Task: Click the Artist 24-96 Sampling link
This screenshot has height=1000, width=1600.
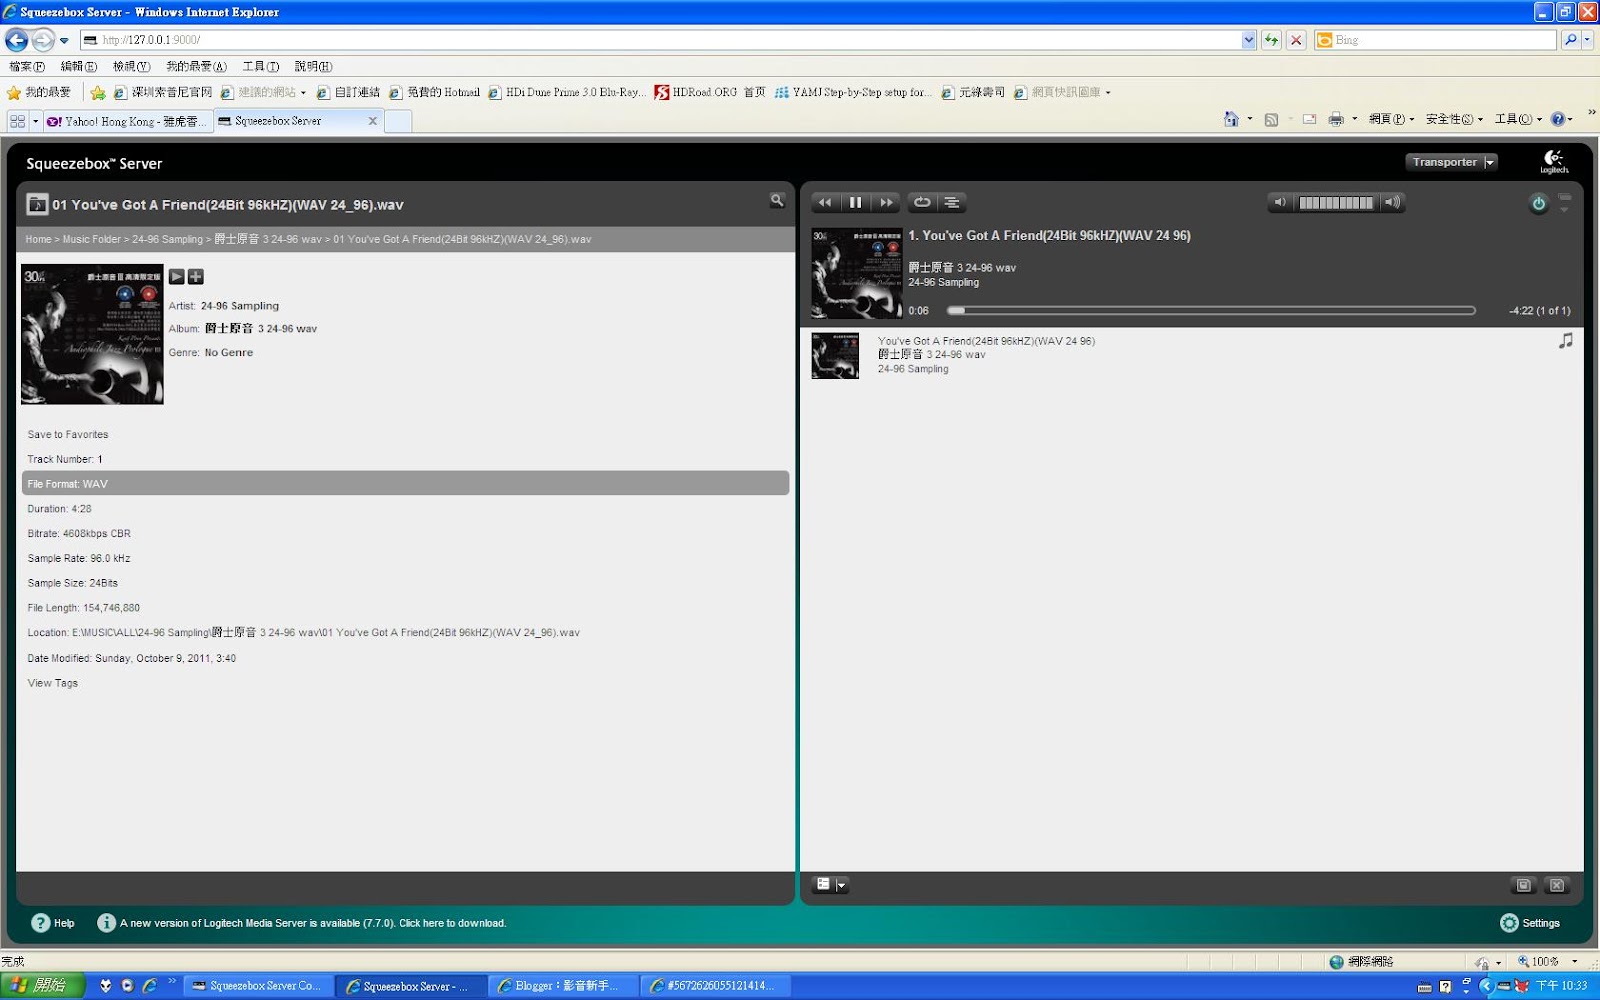Action: click(240, 306)
